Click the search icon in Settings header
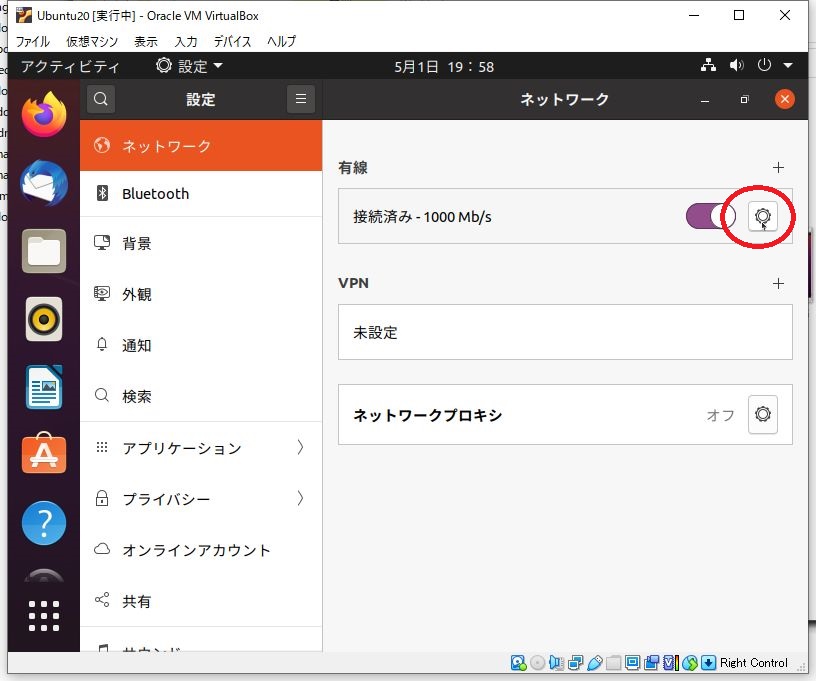The height and width of the screenshot is (681, 816). (x=101, y=99)
